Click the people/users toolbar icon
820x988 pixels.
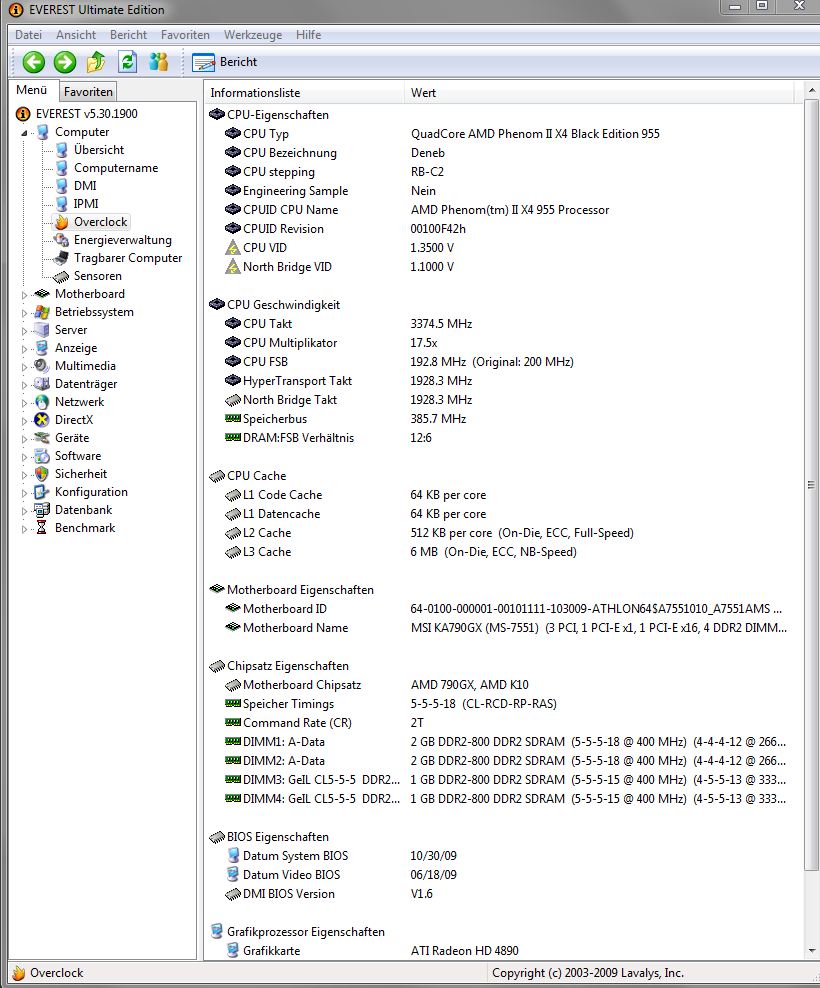point(159,62)
